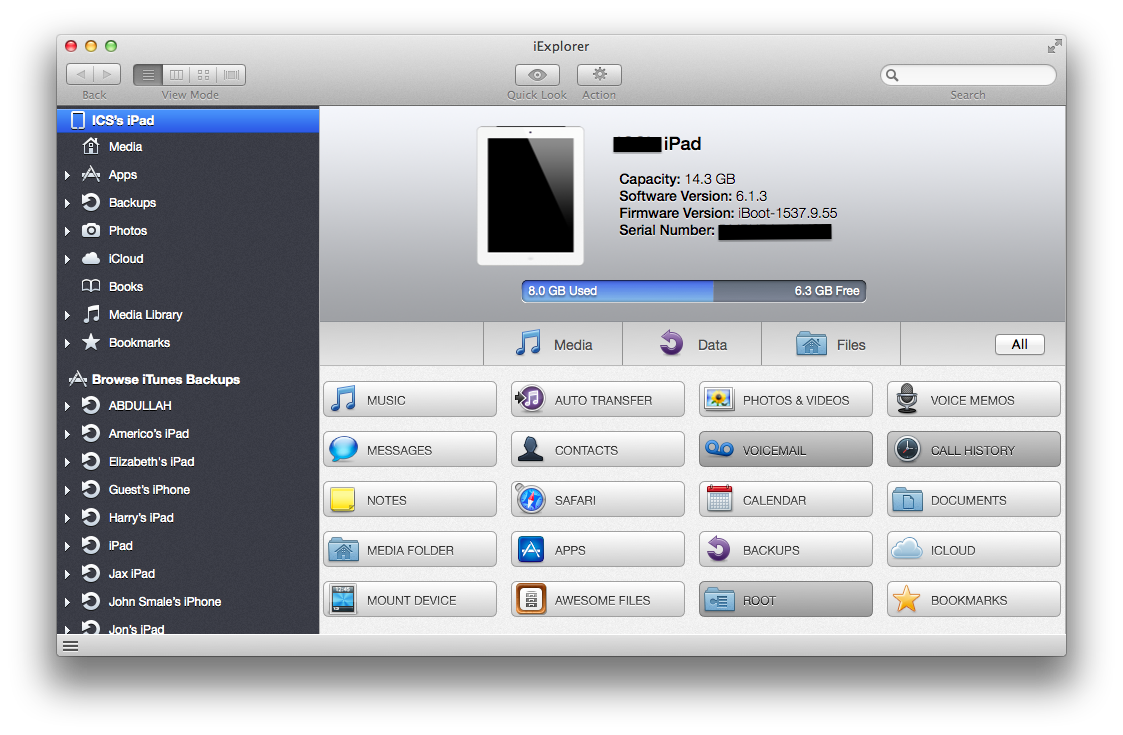The height and width of the screenshot is (735, 1123).
Task: Open Calendar
Action: tap(786, 500)
